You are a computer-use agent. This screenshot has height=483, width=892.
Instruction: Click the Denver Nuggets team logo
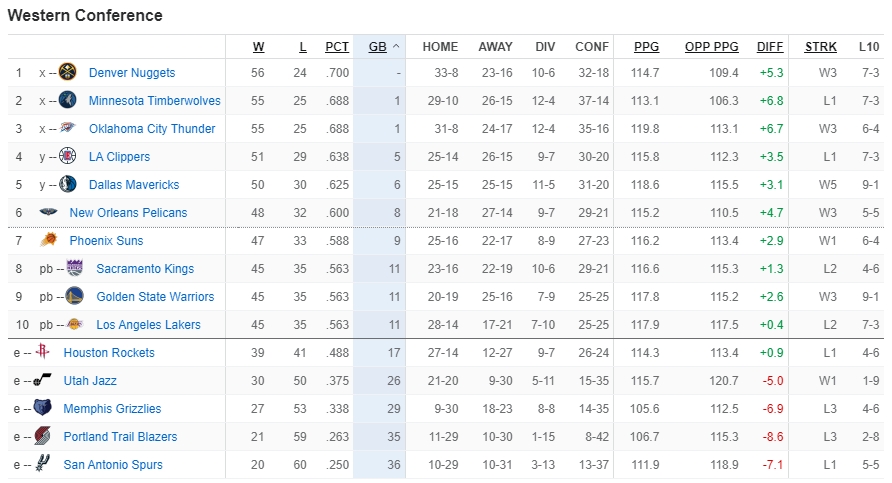(x=68, y=72)
